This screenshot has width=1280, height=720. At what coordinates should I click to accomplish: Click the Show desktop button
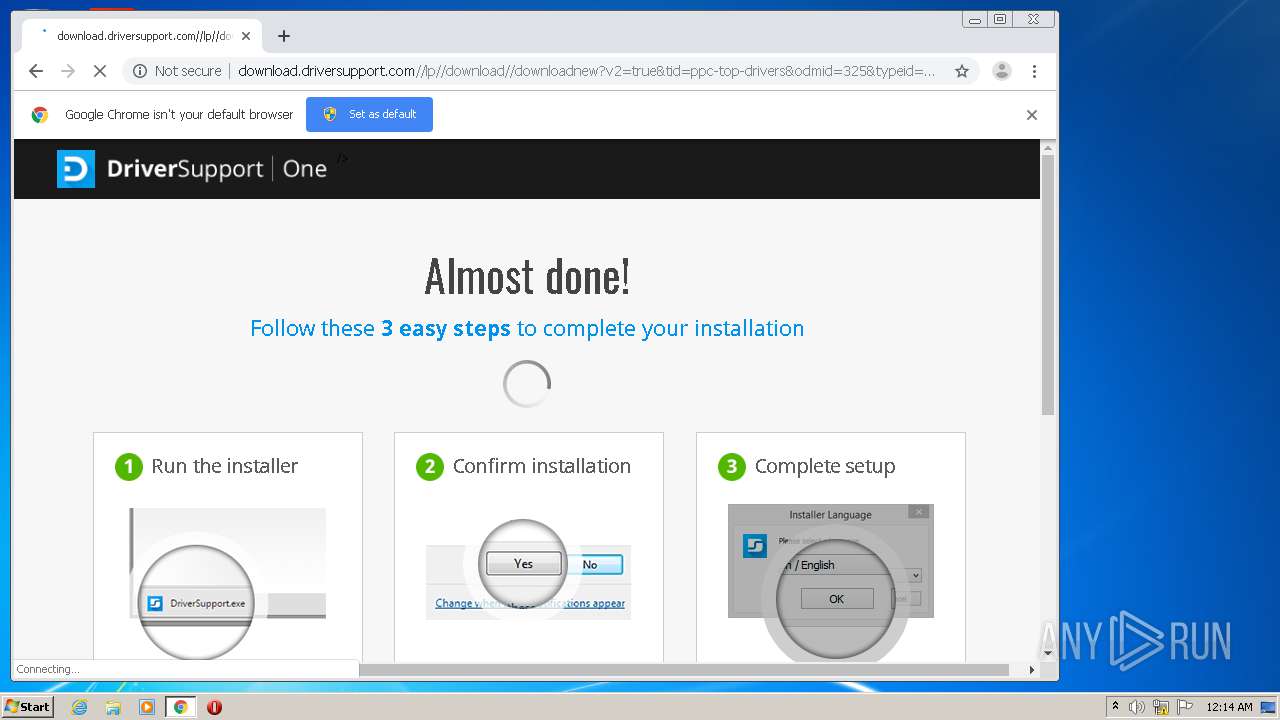click(x=1270, y=707)
